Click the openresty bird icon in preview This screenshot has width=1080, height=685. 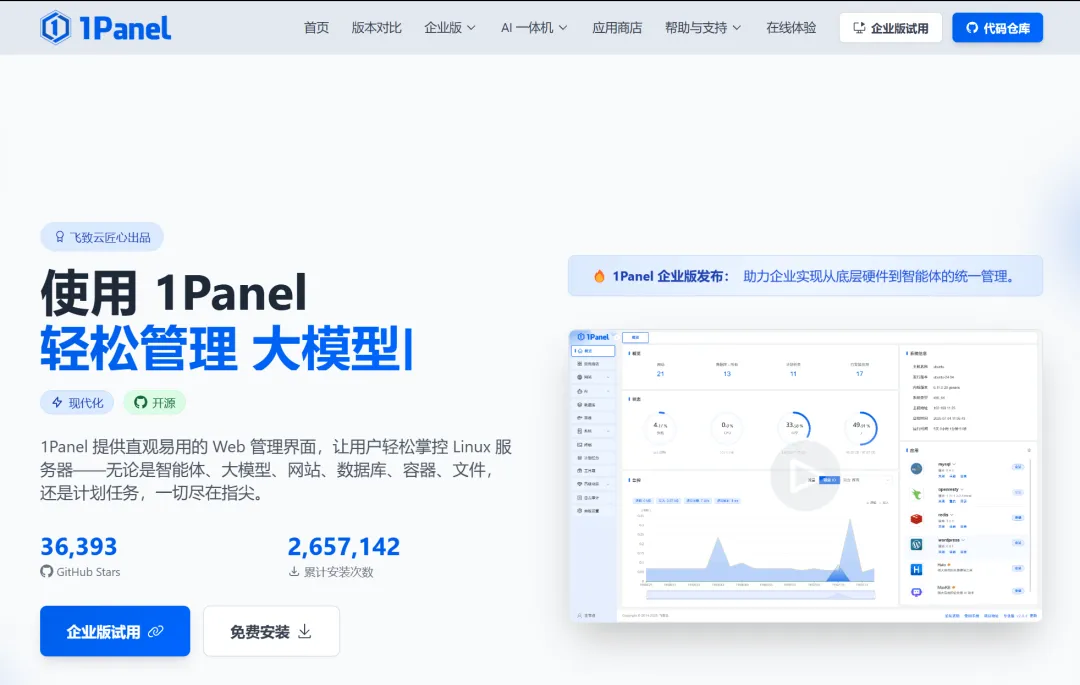[916, 494]
